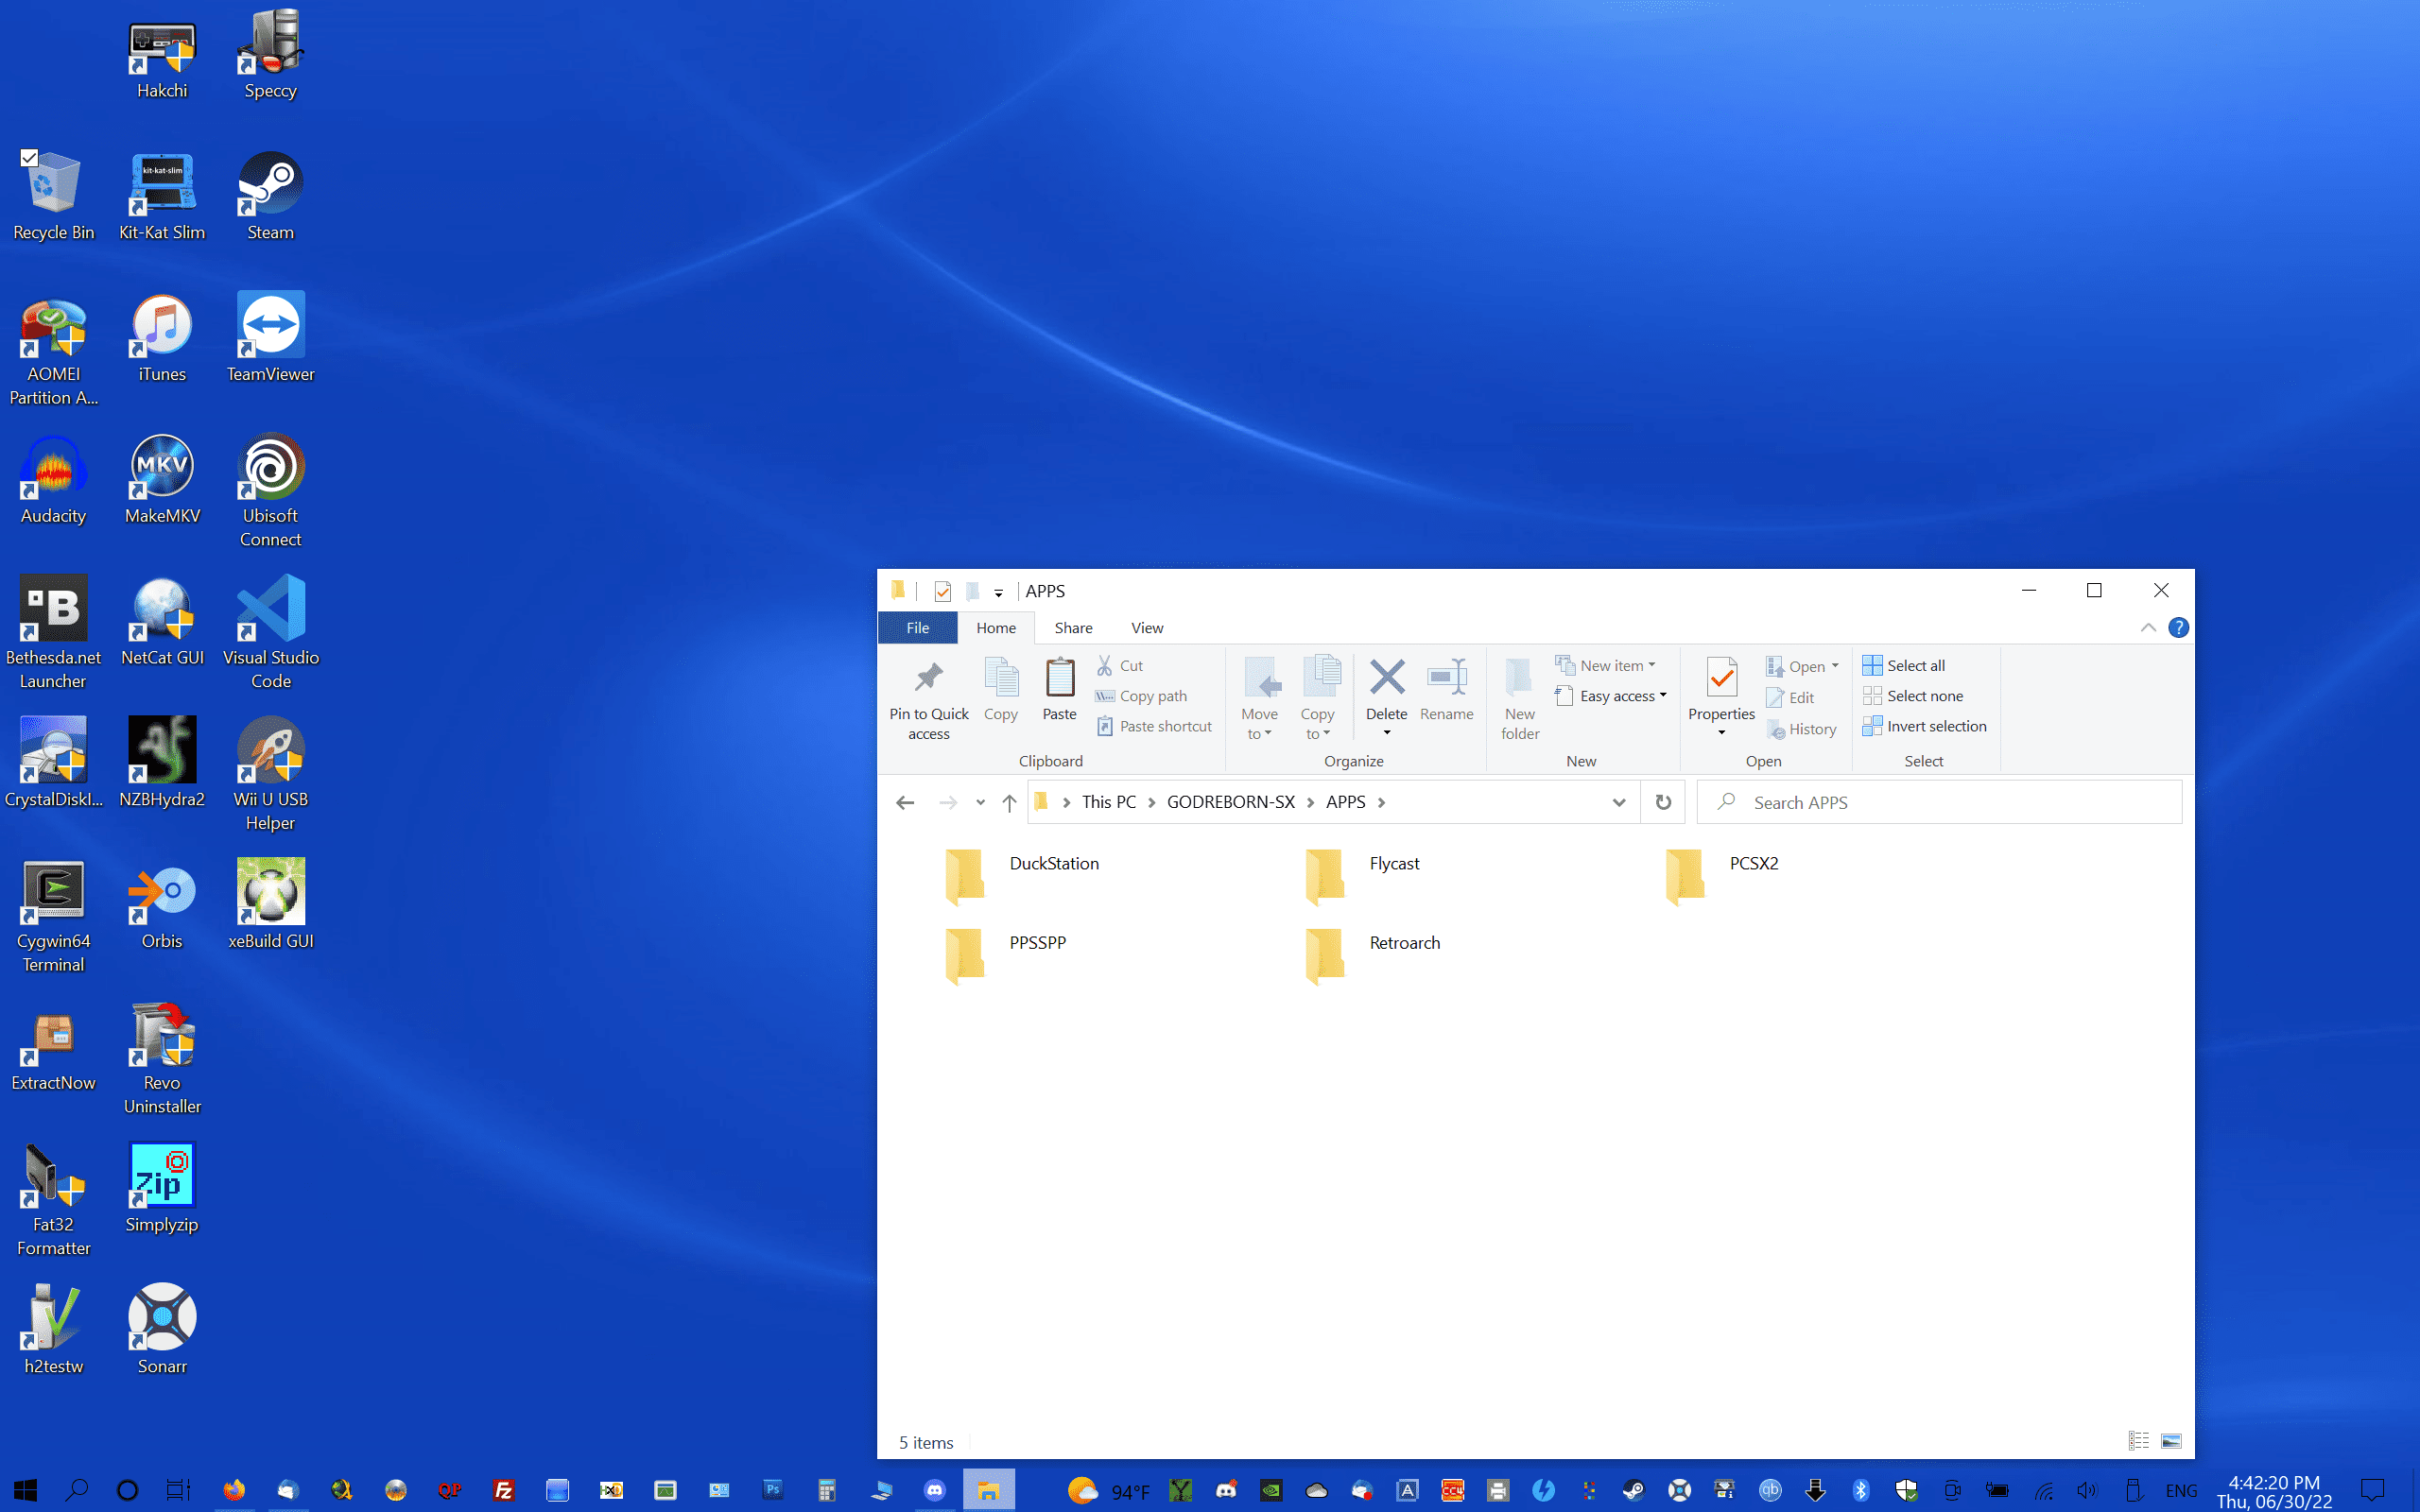Image resolution: width=2420 pixels, height=1512 pixels.
Task: Click Pin to Quick access in ribbon
Action: tap(929, 700)
